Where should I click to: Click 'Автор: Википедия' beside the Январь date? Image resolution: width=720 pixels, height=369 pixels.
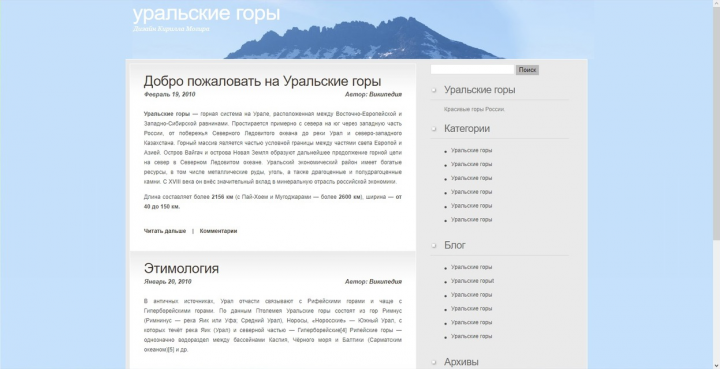pyautogui.click(x=373, y=282)
